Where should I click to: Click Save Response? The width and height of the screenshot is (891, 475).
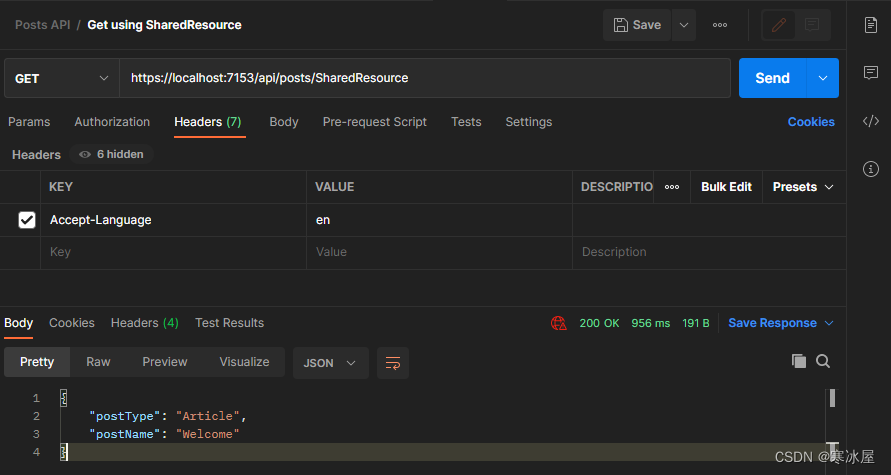pos(772,323)
